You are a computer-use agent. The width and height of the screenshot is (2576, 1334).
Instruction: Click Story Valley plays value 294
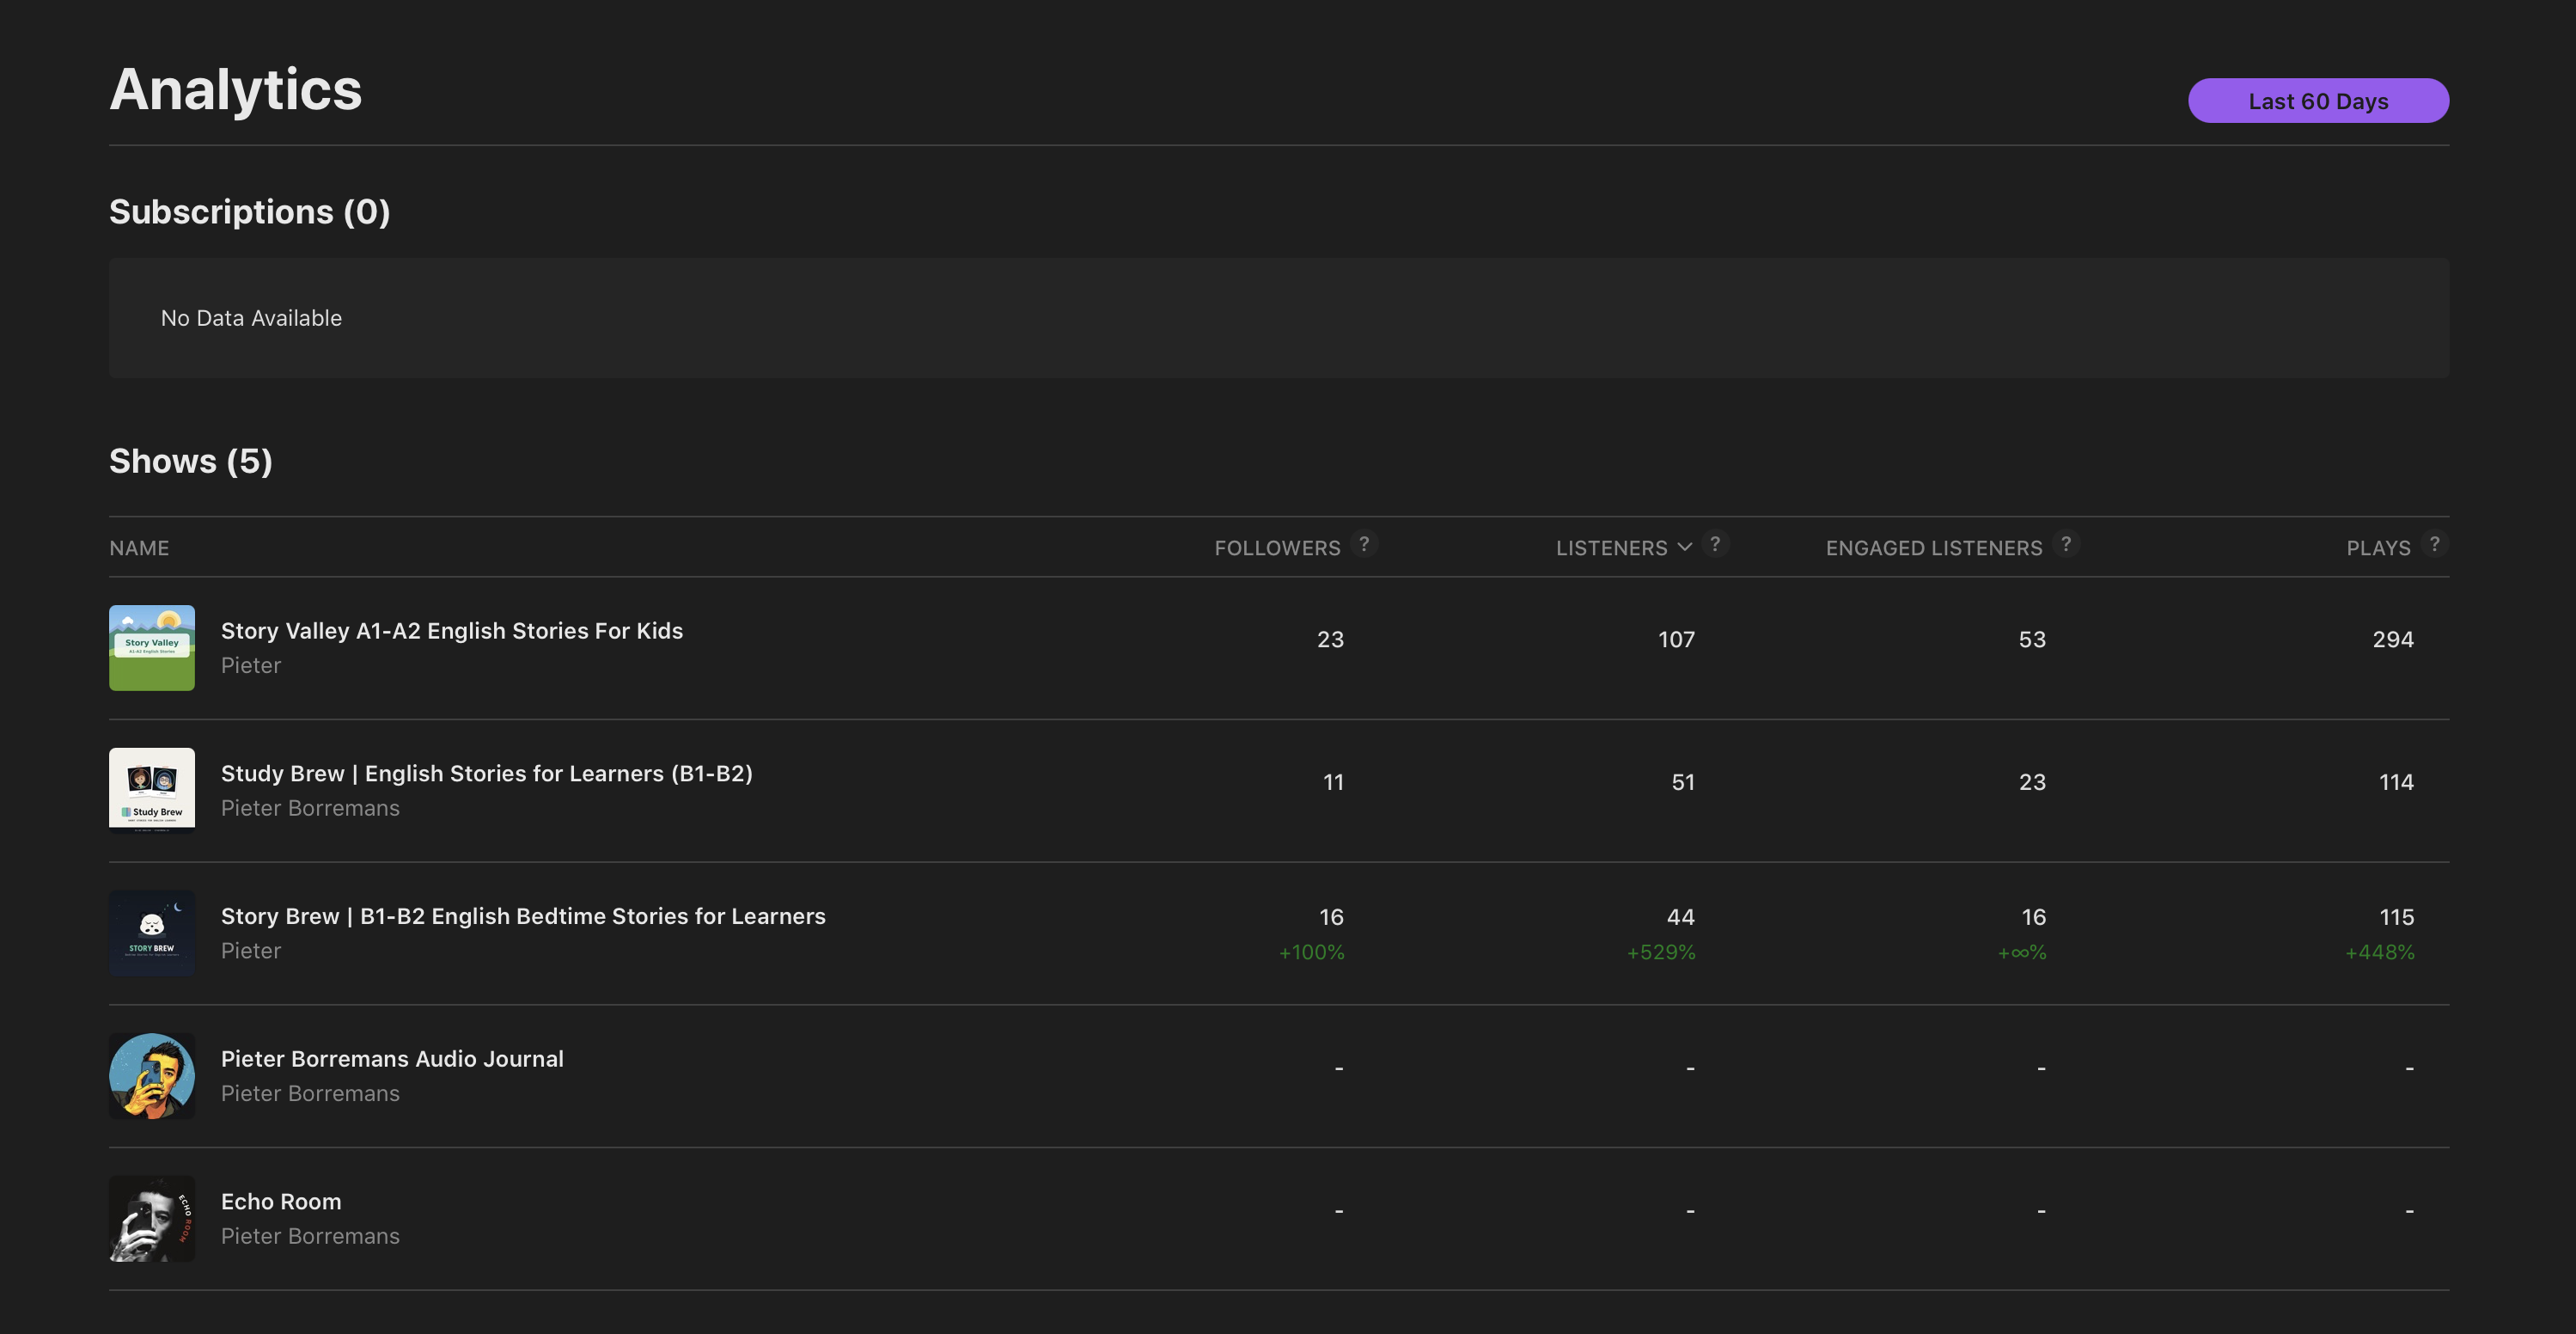(2393, 639)
